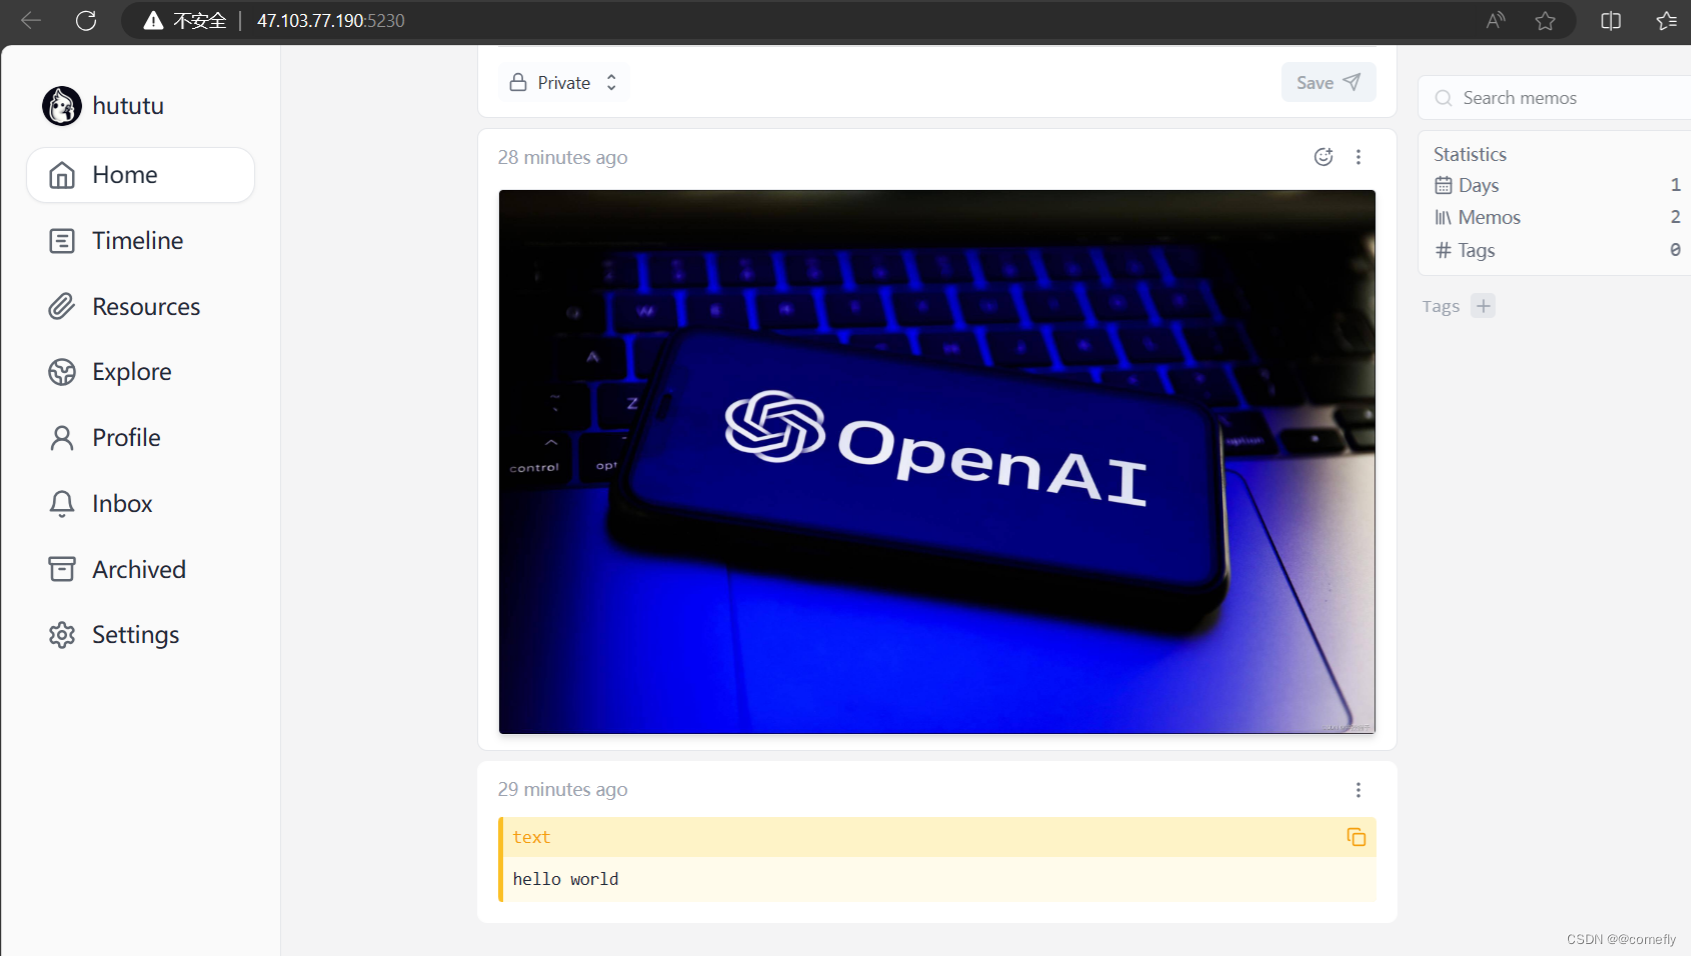
Task: Bookmark this page with star icon
Action: coord(1545,21)
